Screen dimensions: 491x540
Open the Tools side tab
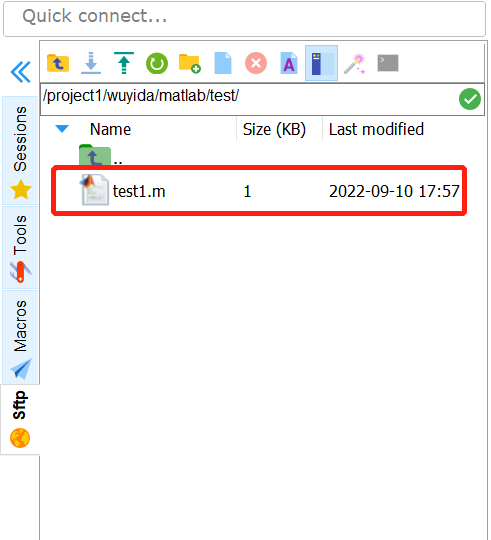pos(20,247)
